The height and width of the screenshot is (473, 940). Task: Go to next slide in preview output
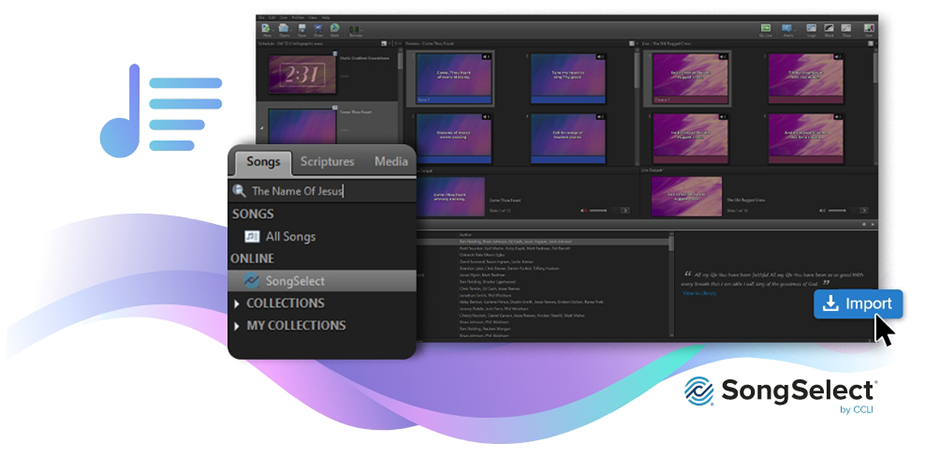(625, 210)
